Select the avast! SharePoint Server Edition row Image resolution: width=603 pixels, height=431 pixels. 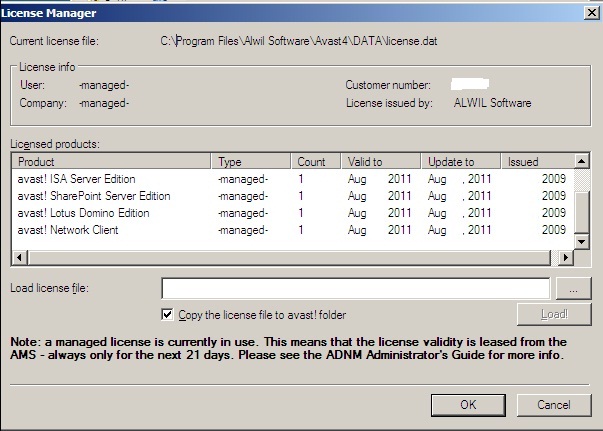tap(292, 196)
